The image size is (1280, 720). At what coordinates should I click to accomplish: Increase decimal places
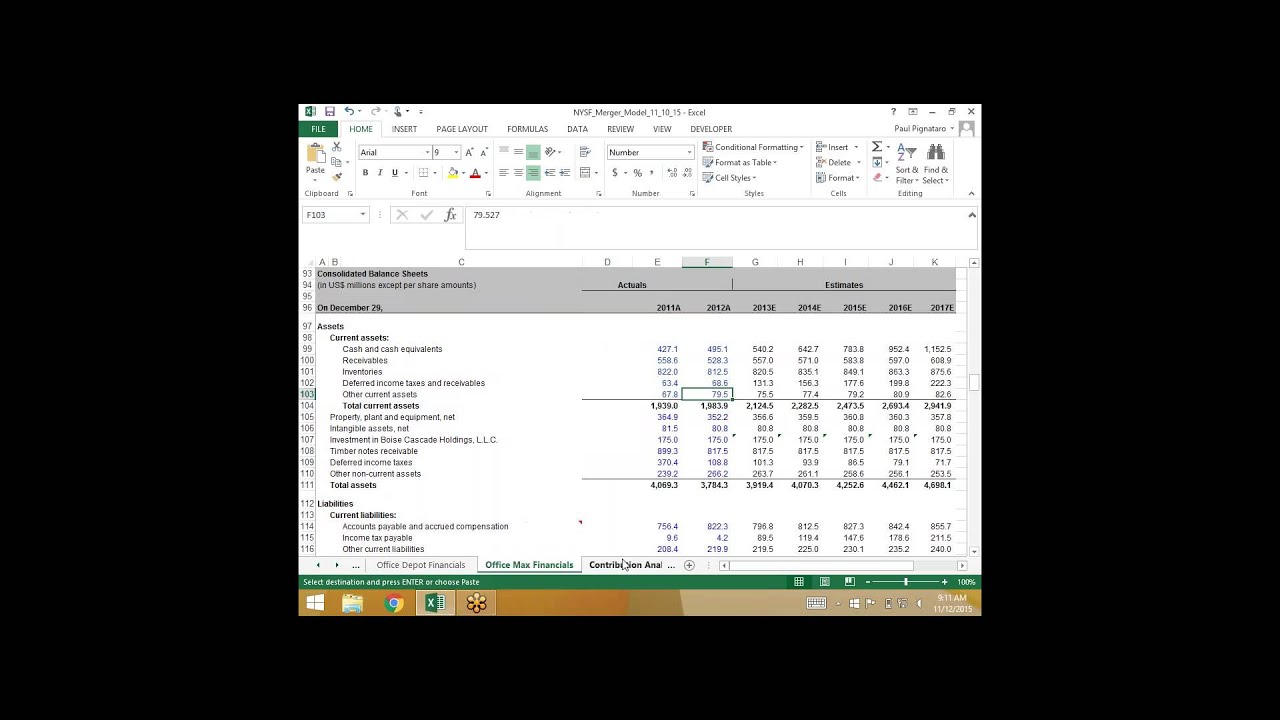671,173
